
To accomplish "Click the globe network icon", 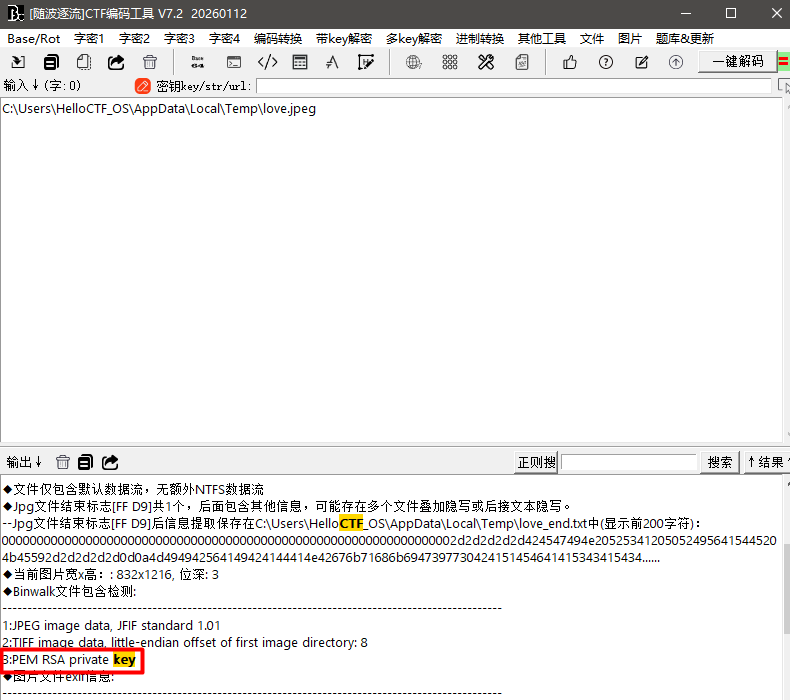I will coord(414,62).
